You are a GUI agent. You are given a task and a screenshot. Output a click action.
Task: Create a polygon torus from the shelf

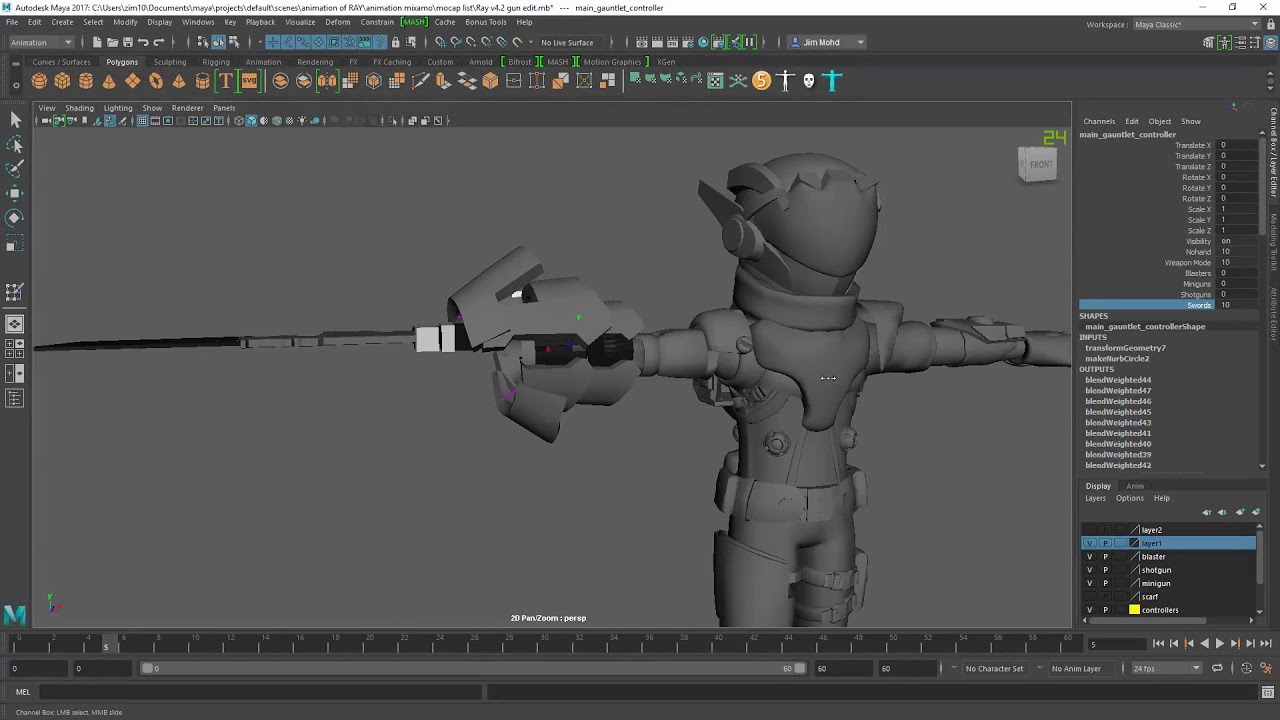(x=156, y=81)
